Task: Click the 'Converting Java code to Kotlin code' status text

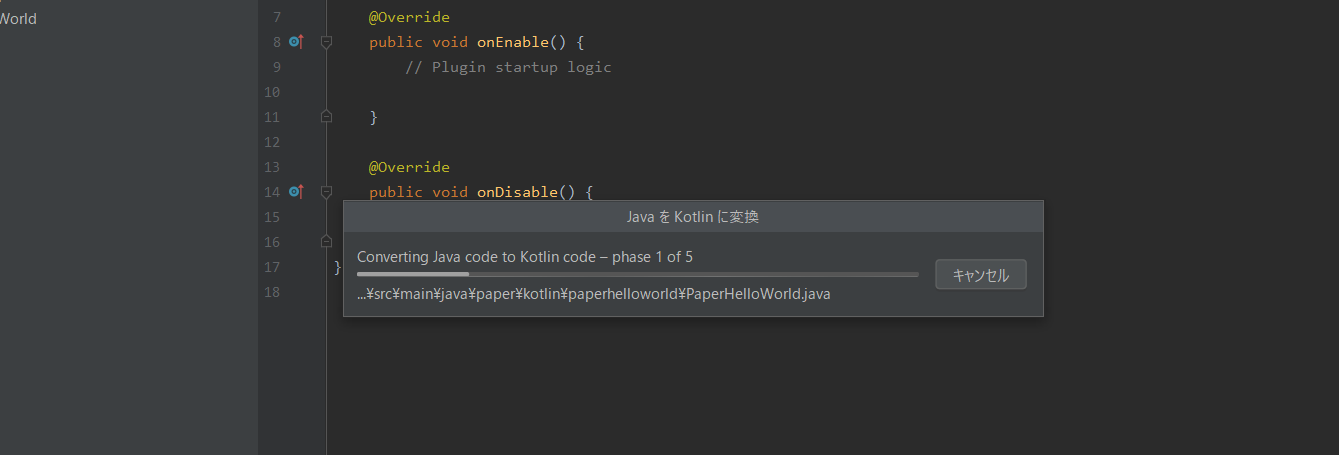Action: pos(525,257)
